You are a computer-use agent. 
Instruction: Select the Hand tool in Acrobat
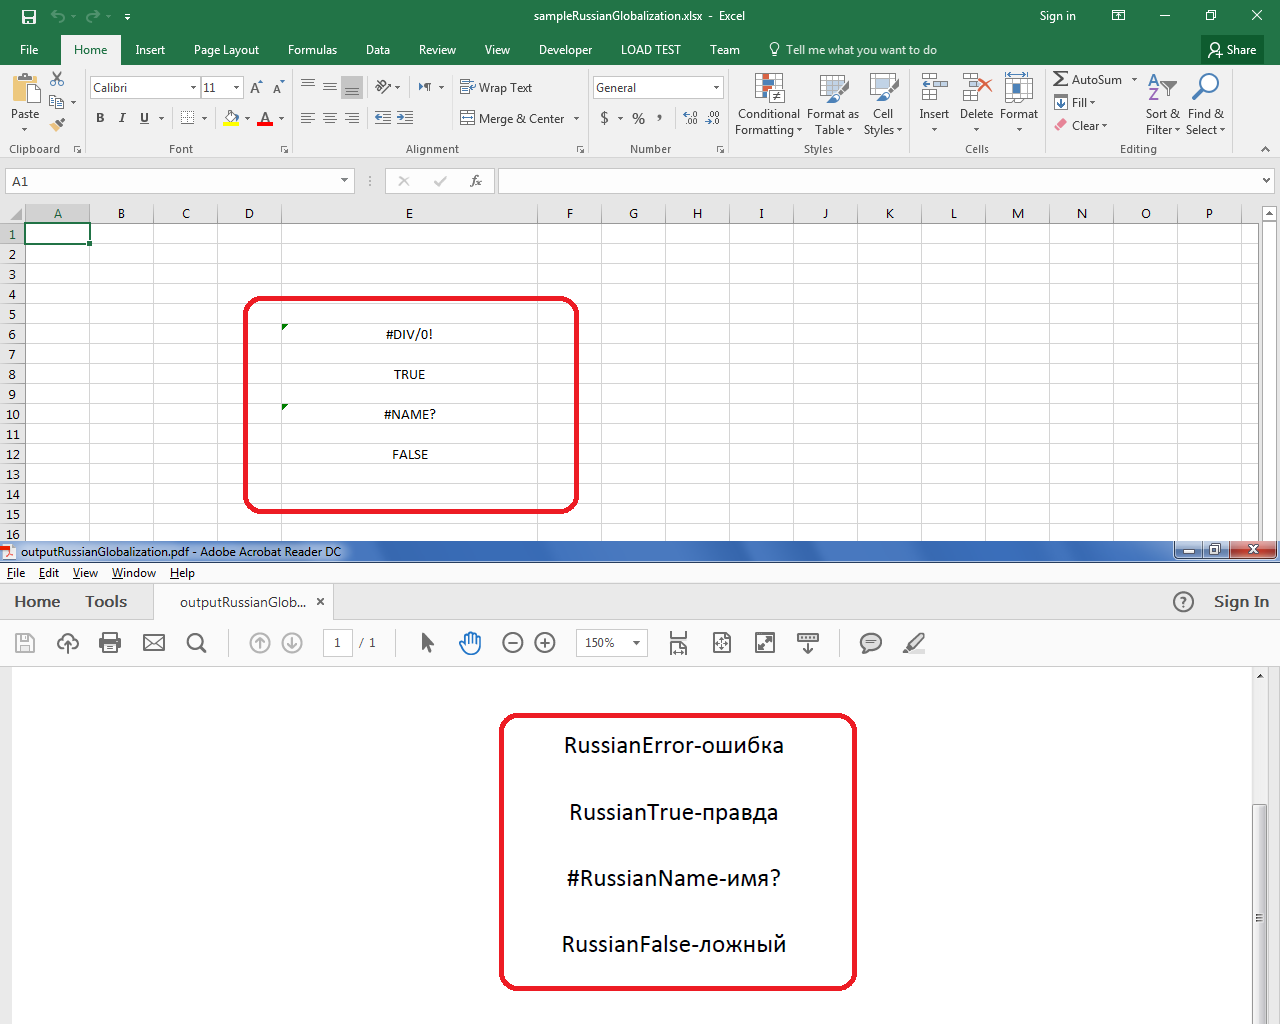[x=470, y=643]
